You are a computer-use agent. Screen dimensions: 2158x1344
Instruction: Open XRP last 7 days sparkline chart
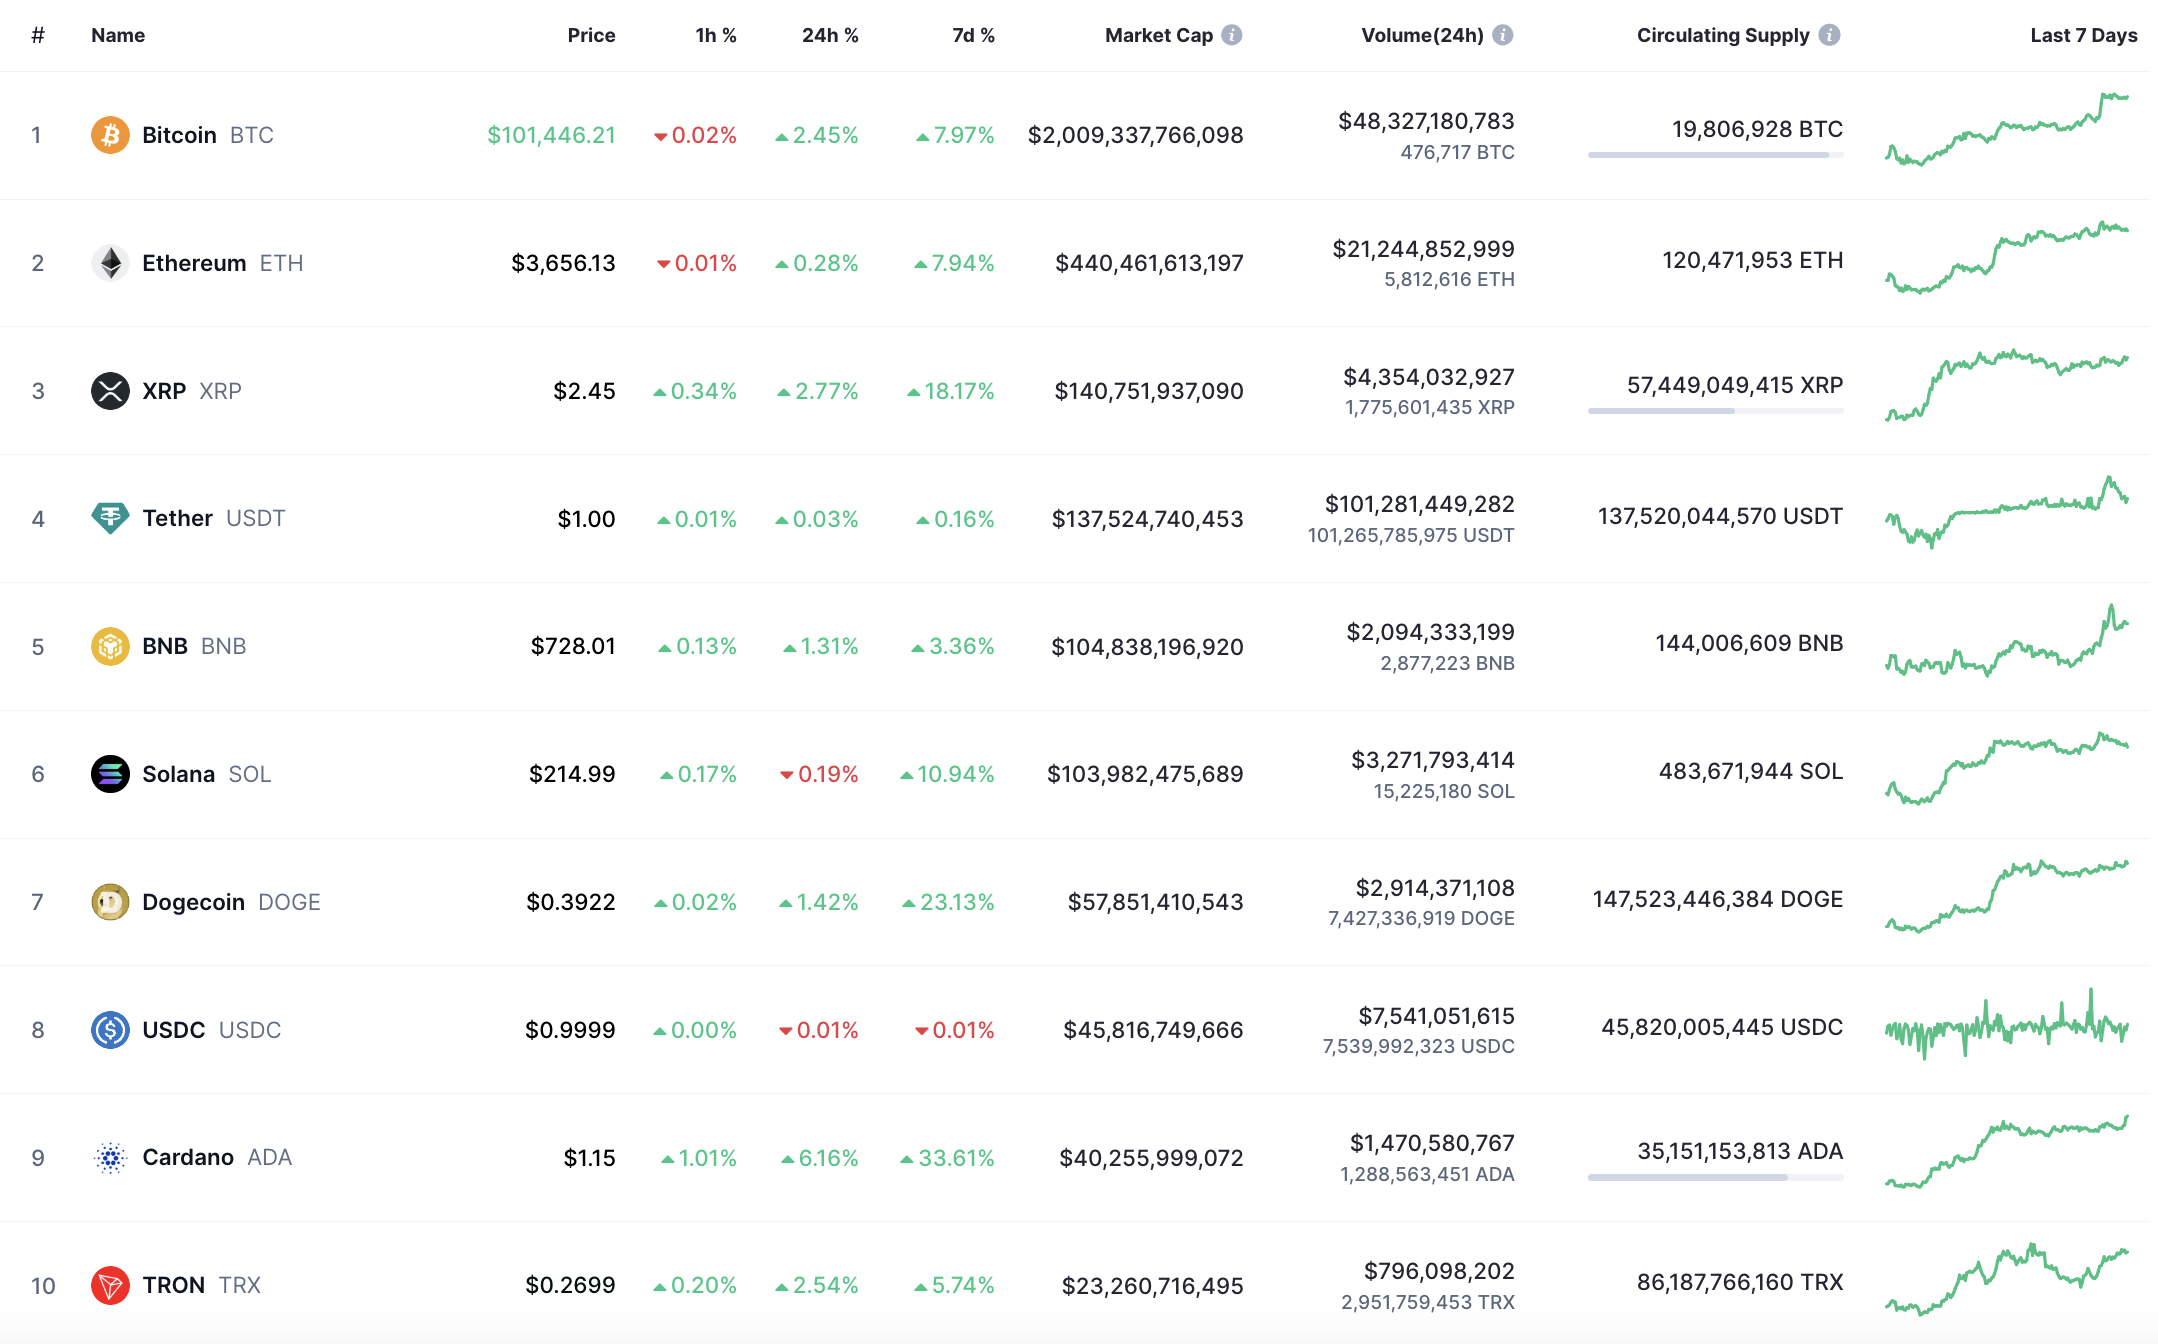(x=2006, y=386)
